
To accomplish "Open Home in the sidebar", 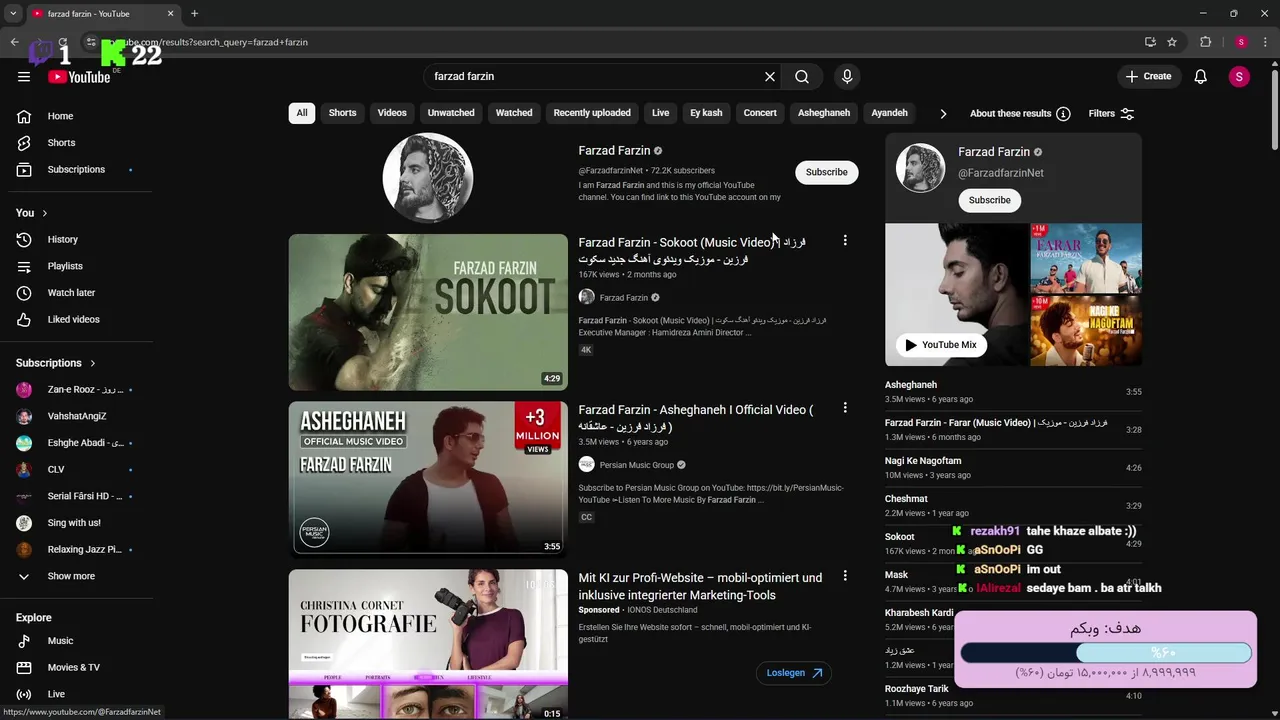I will pyautogui.click(x=77, y=116).
